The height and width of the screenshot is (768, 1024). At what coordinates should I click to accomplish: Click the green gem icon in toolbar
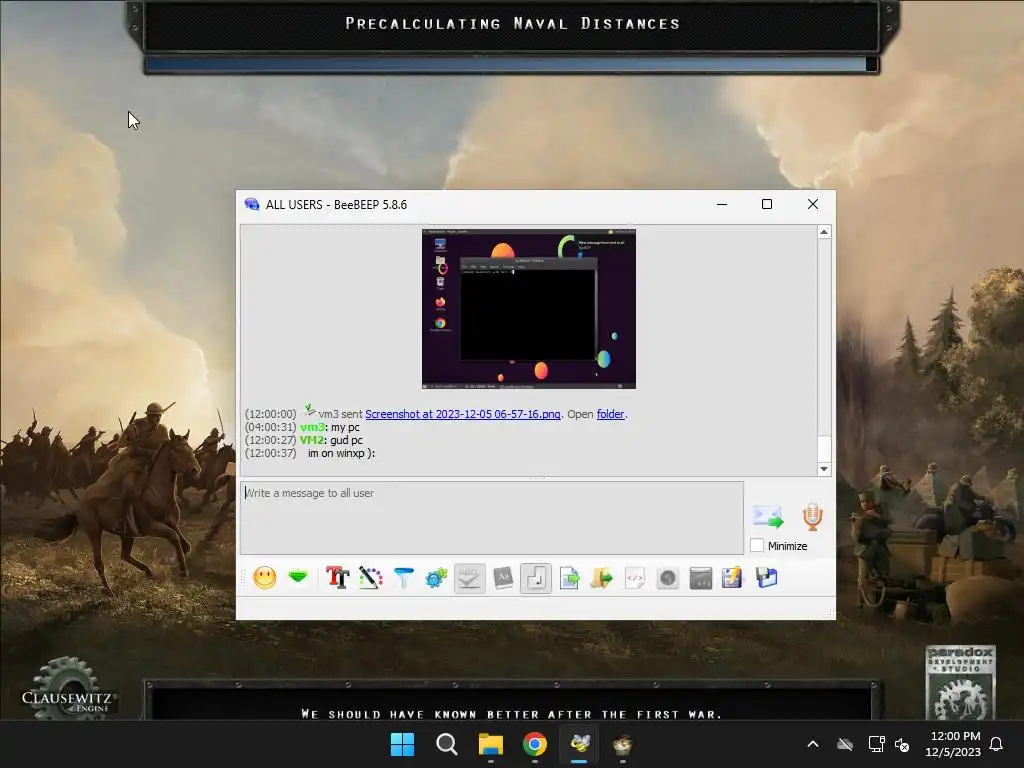(298, 577)
